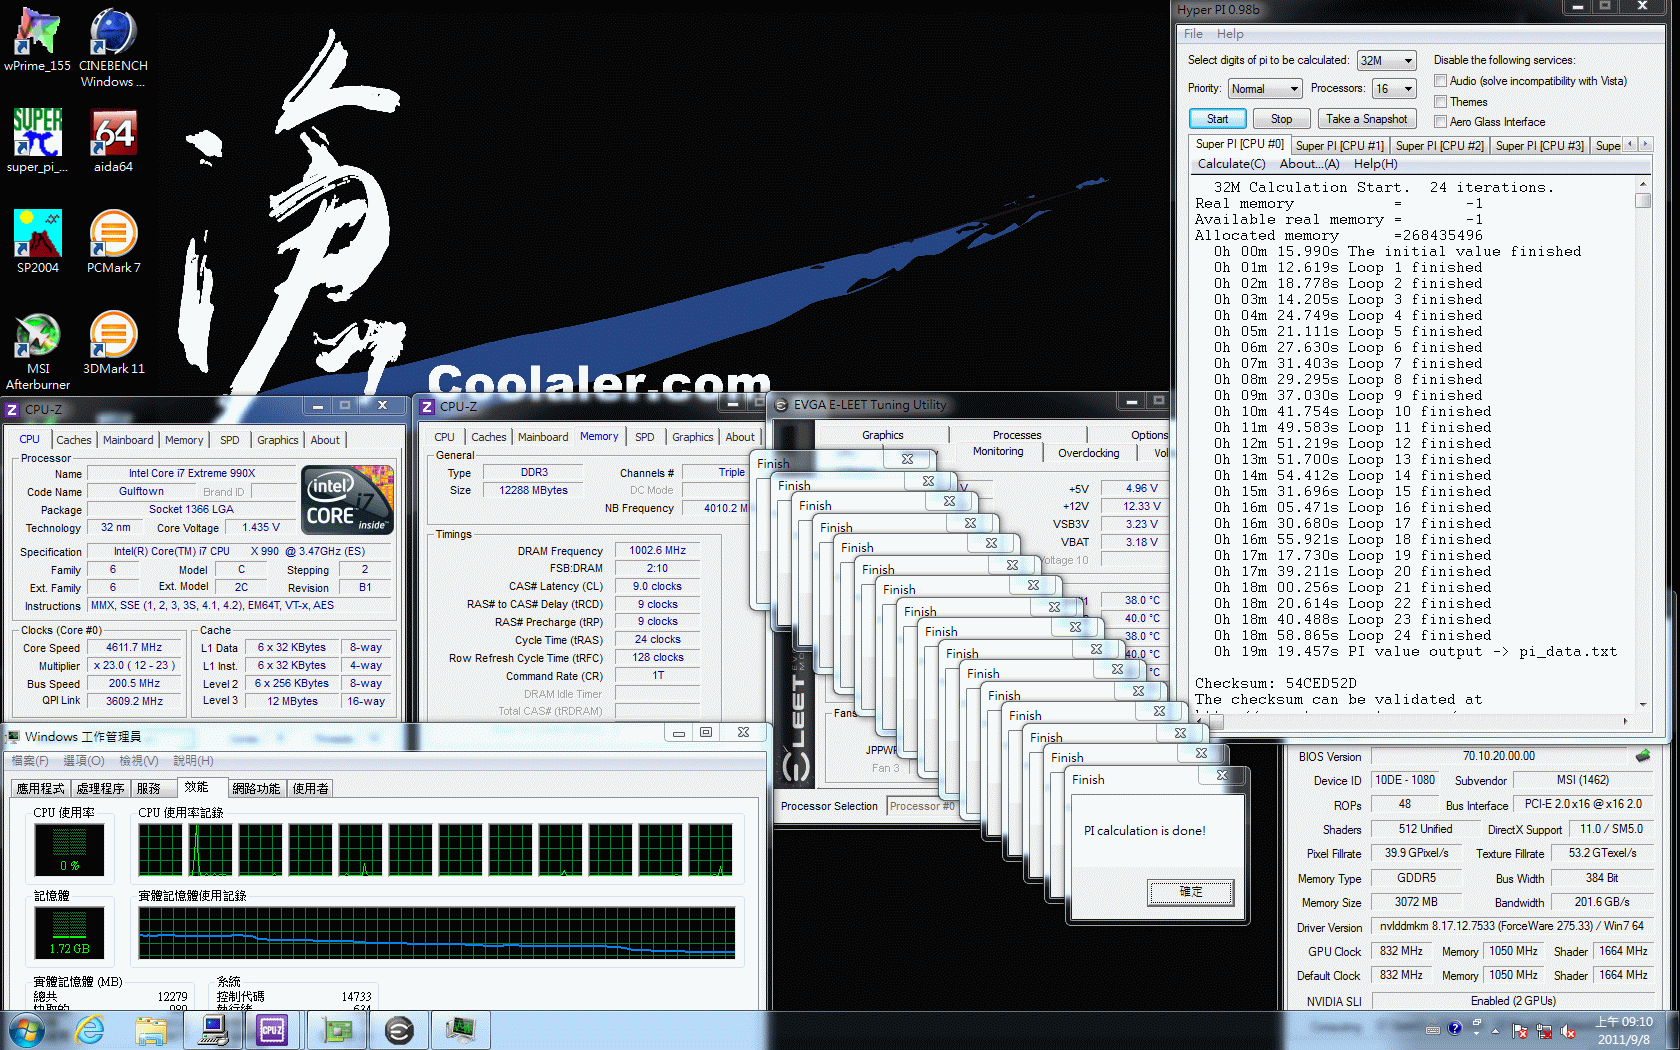Click the help icon in the system tray

tap(1455, 1029)
